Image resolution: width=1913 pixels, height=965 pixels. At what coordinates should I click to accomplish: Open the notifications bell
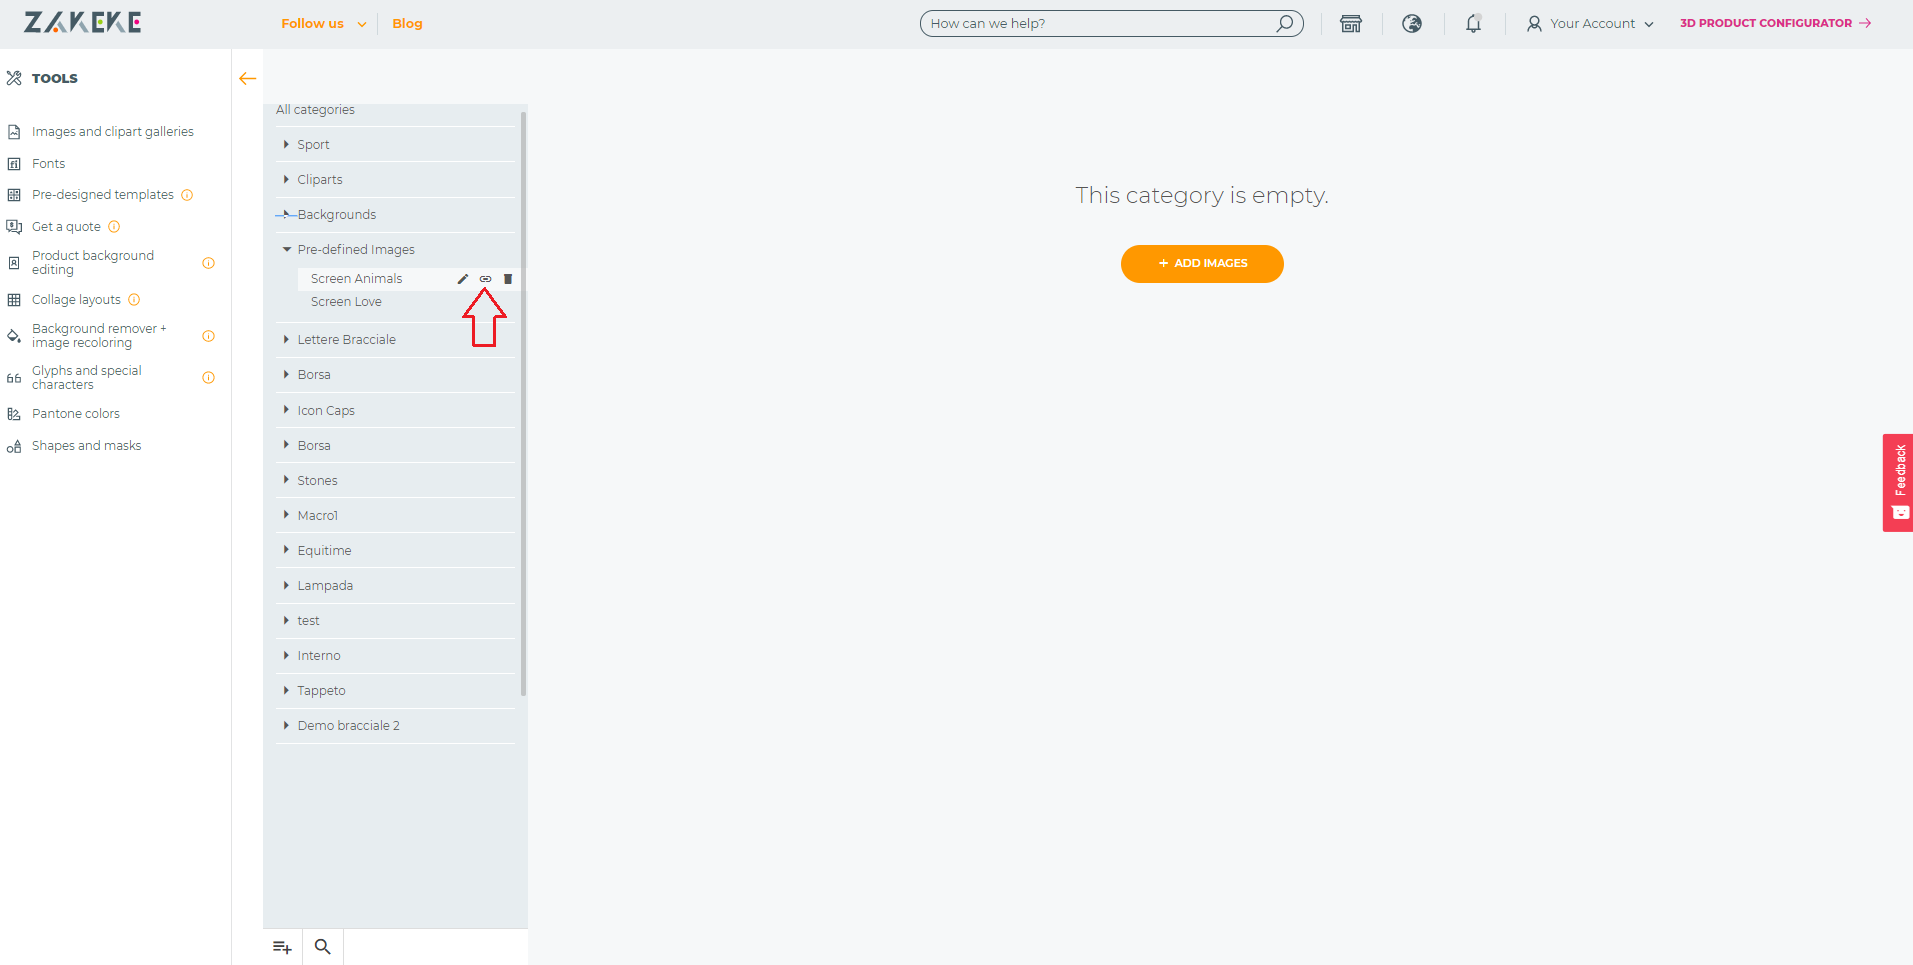1473,24
